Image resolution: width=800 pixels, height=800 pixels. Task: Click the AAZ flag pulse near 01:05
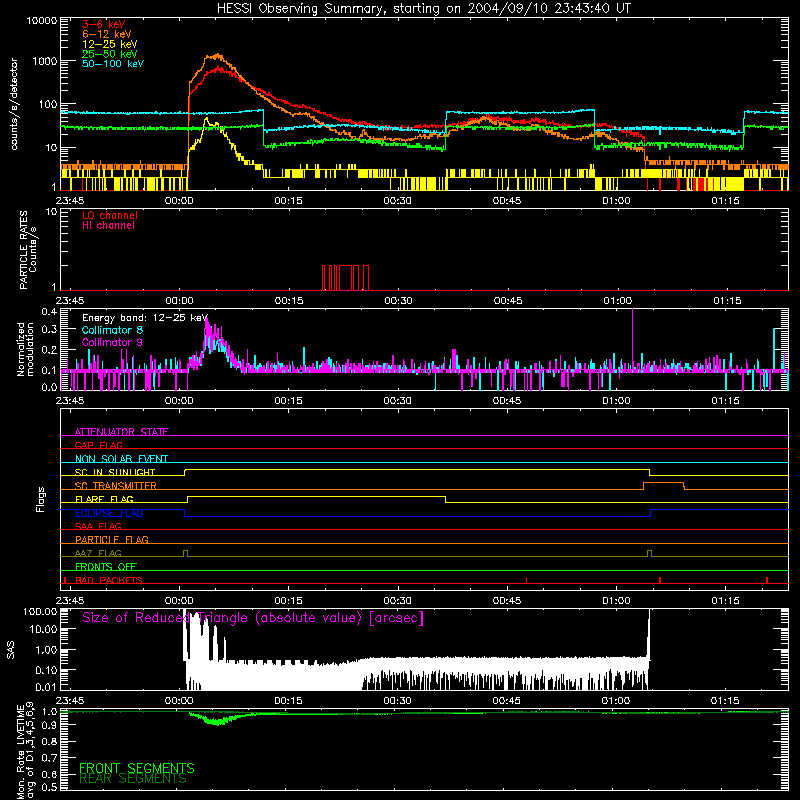click(x=649, y=553)
